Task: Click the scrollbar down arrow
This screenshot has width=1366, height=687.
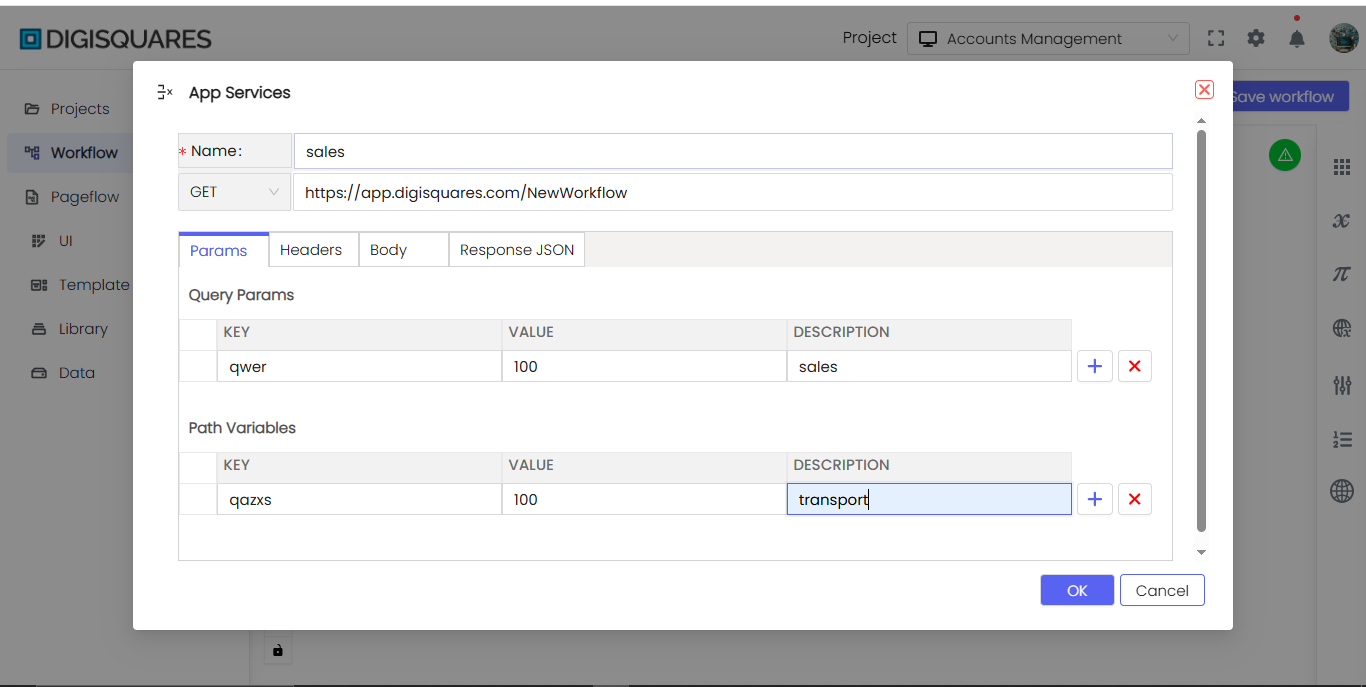Action: pyautogui.click(x=1201, y=552)
